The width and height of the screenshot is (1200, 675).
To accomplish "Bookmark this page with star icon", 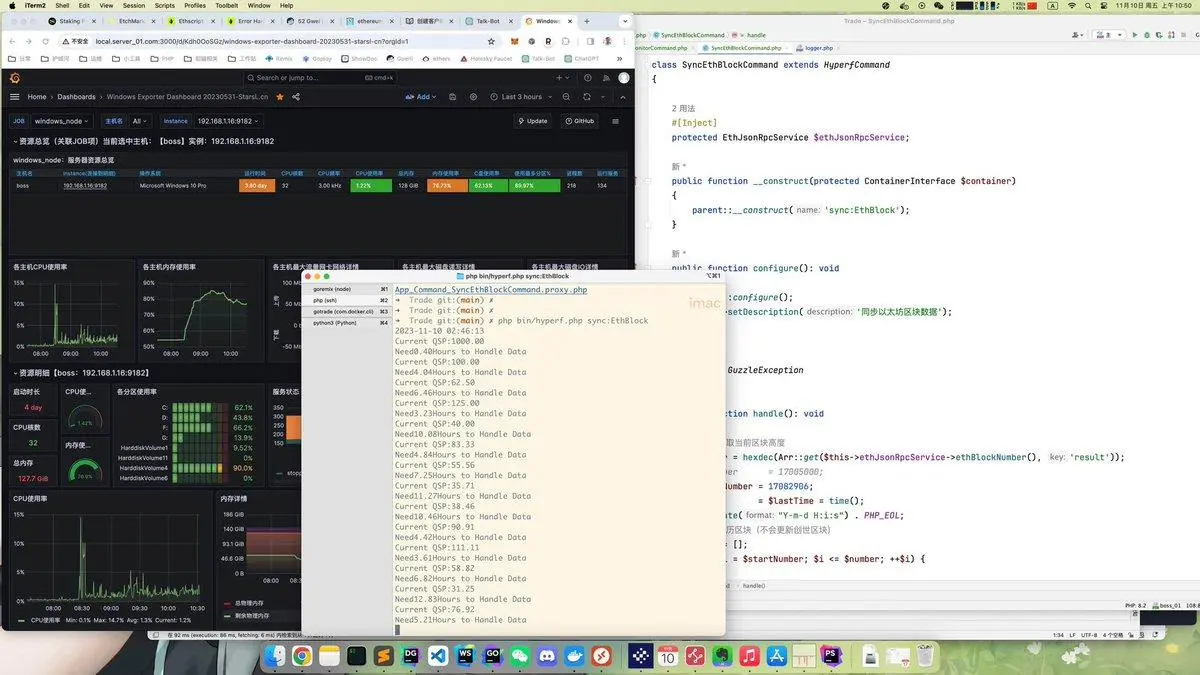I will [x=491, y=41].
